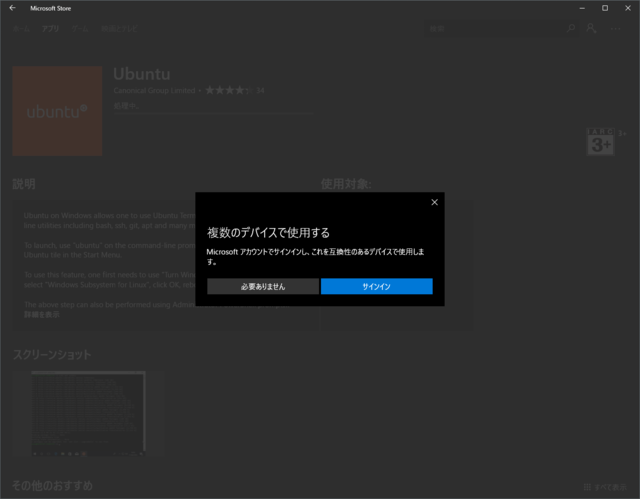Screen dimensions: 640x499
Task: Click the その他のおすすめ heading
Action: [x=52, y=486]
